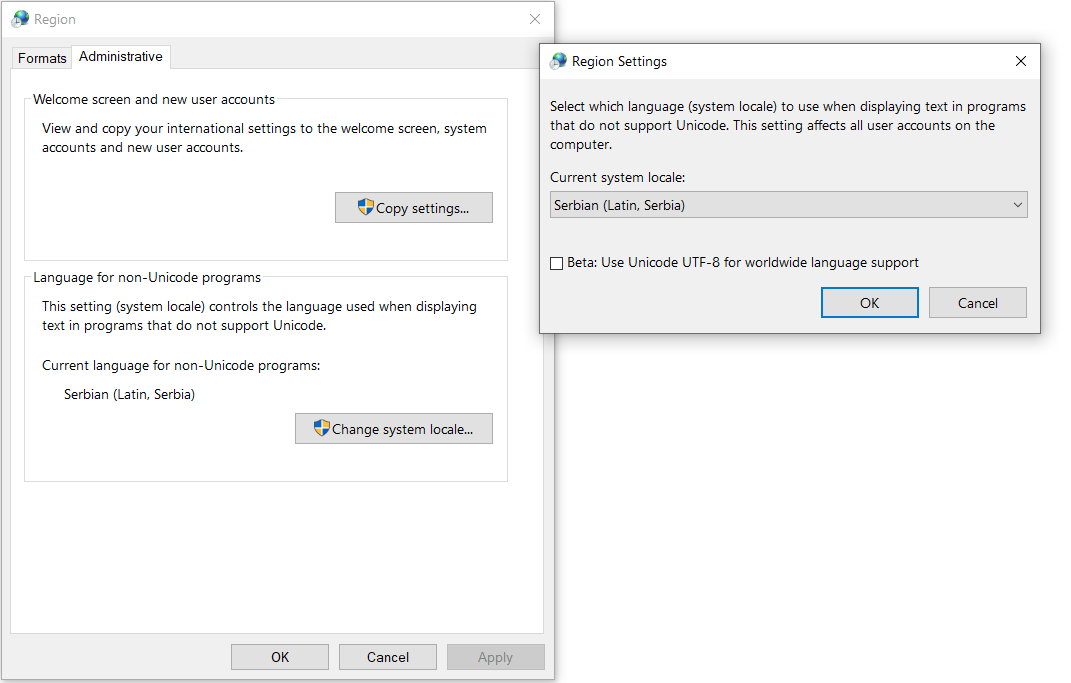1071x683 pixels.
Task: Click the 'Language for non-Unicode programs' group heading
Action: 147,277
